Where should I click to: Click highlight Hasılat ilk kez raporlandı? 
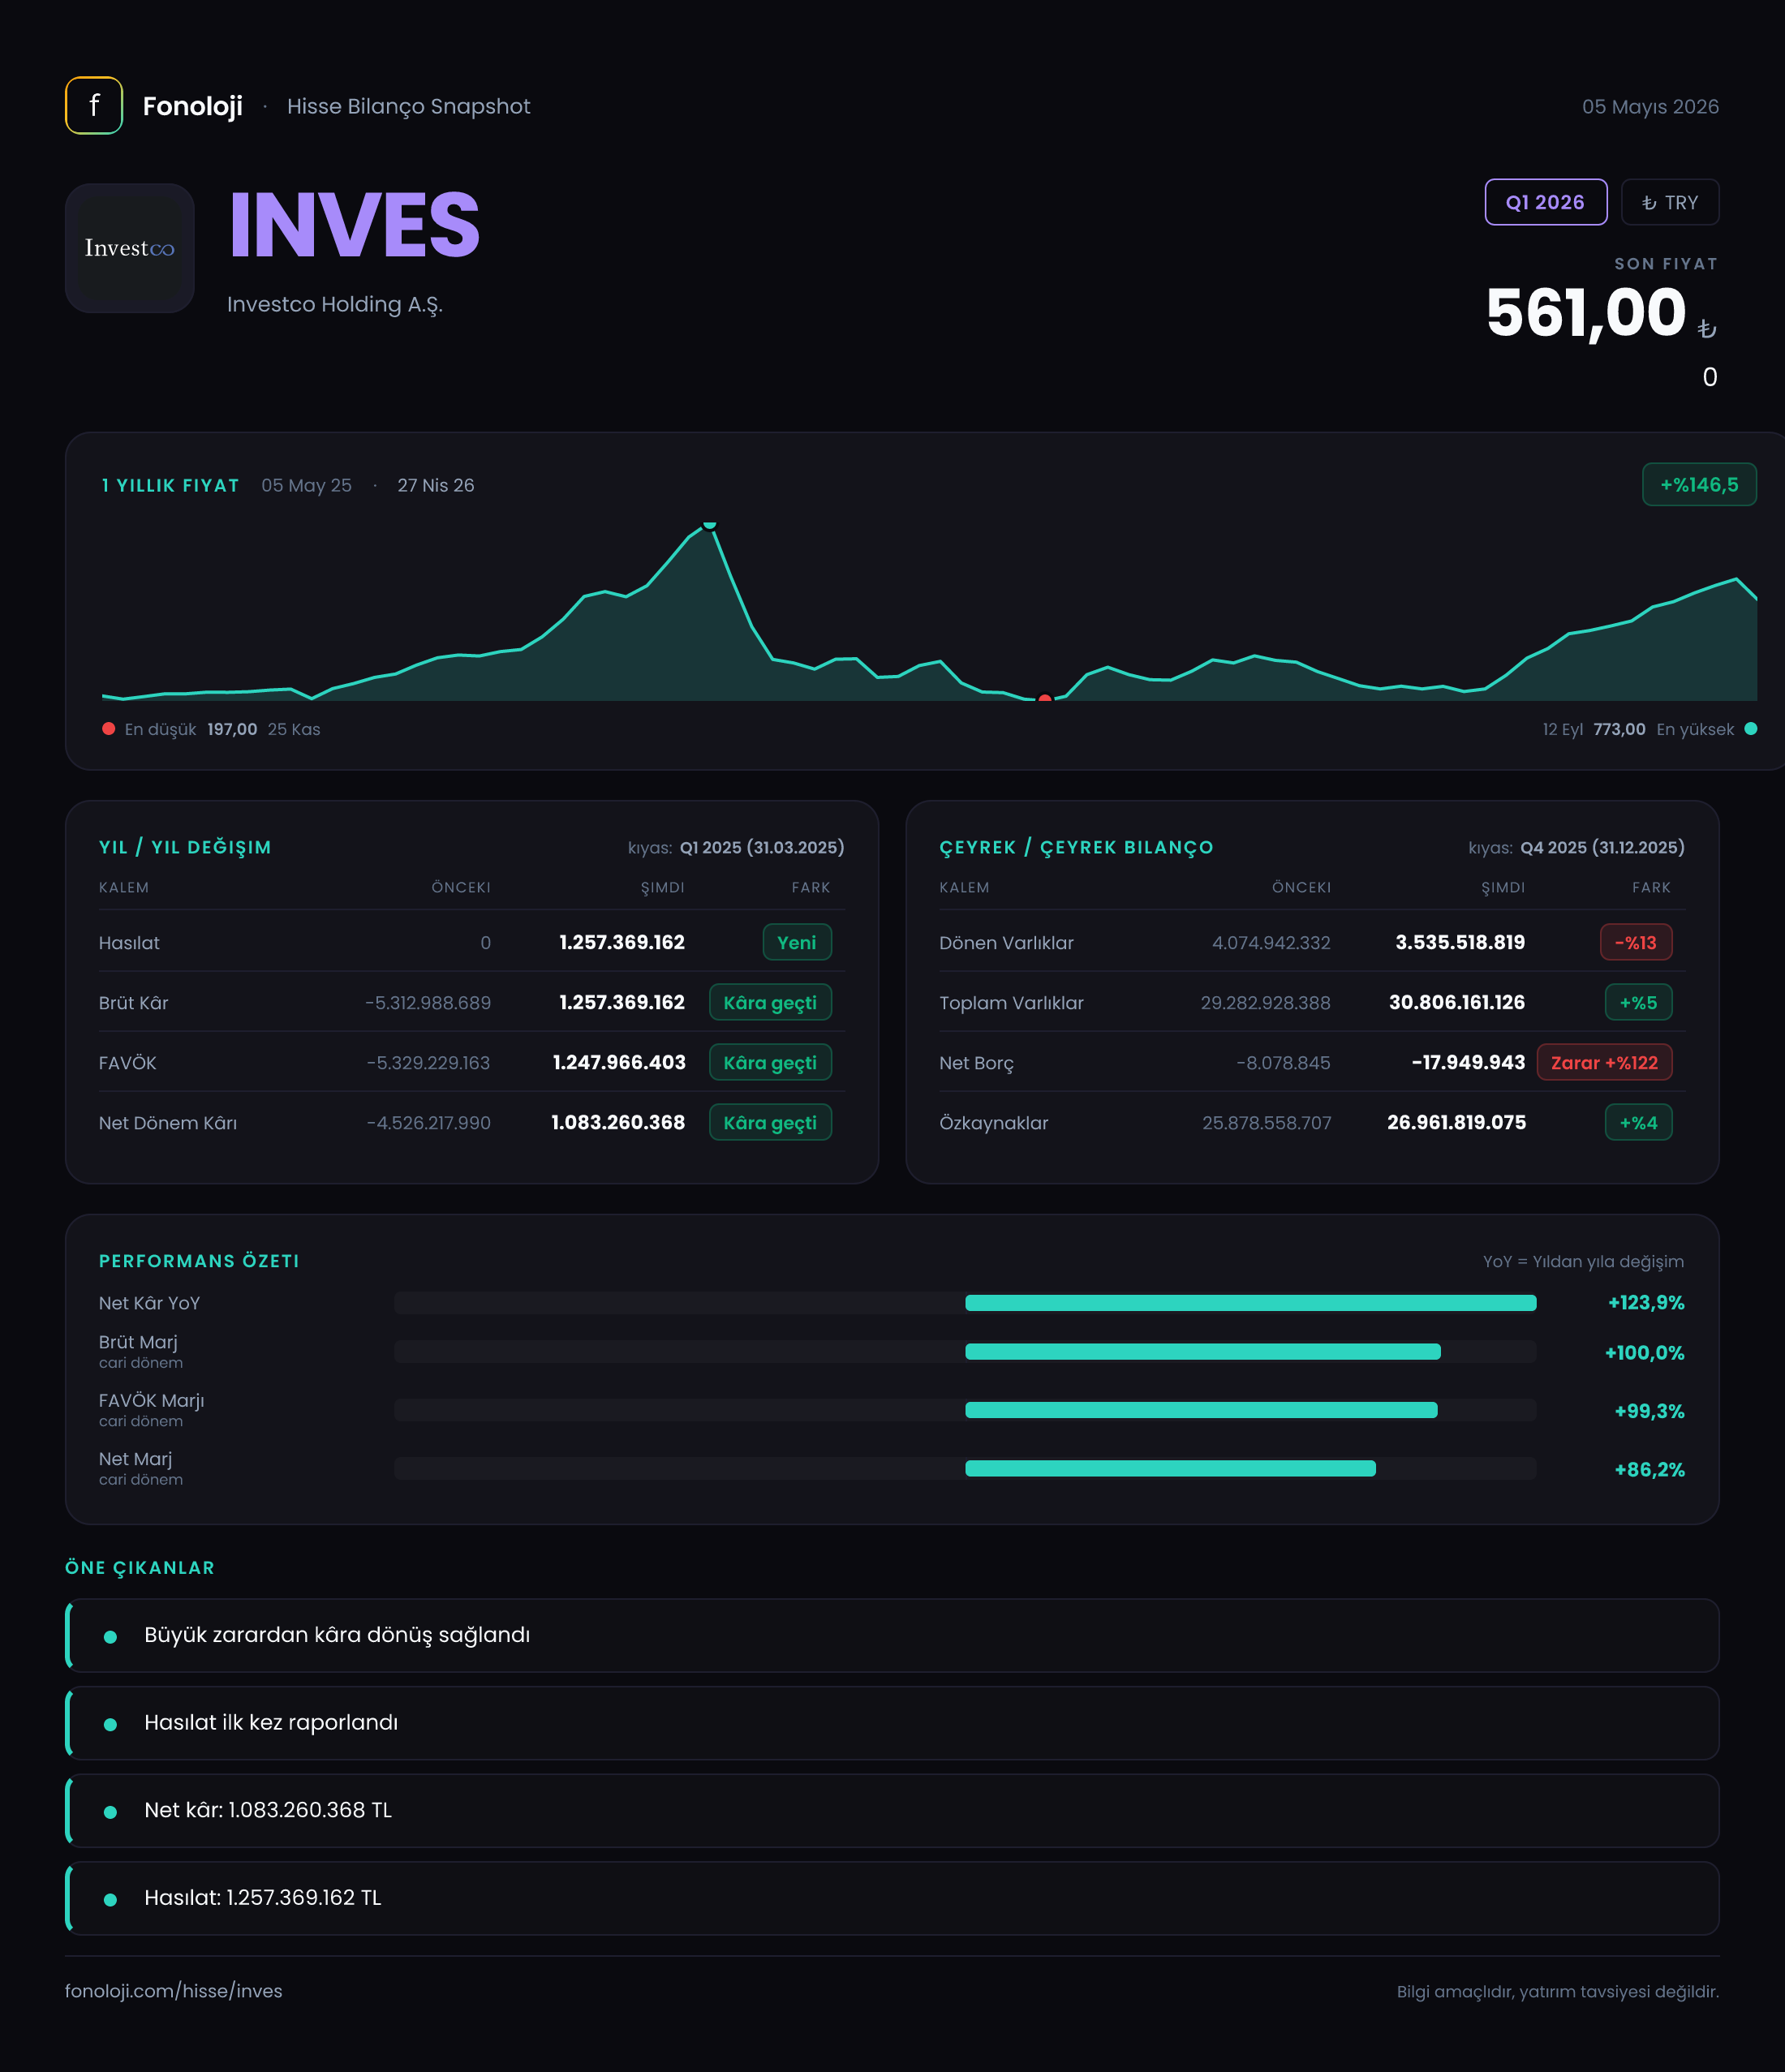892,1723
